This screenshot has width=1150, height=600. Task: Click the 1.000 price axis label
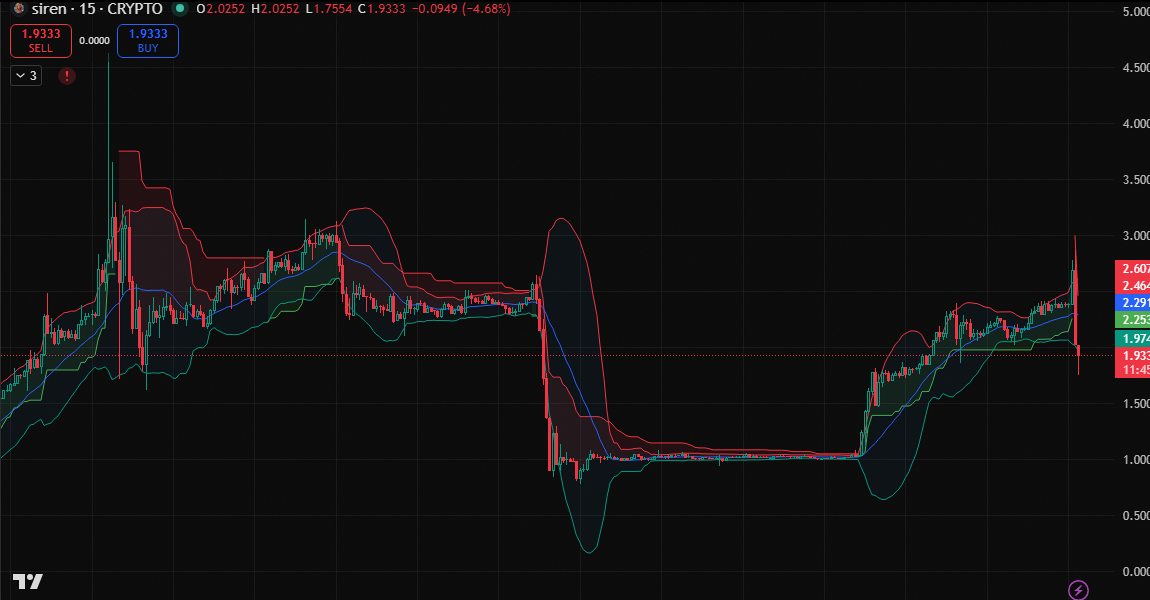point(1136,460)
